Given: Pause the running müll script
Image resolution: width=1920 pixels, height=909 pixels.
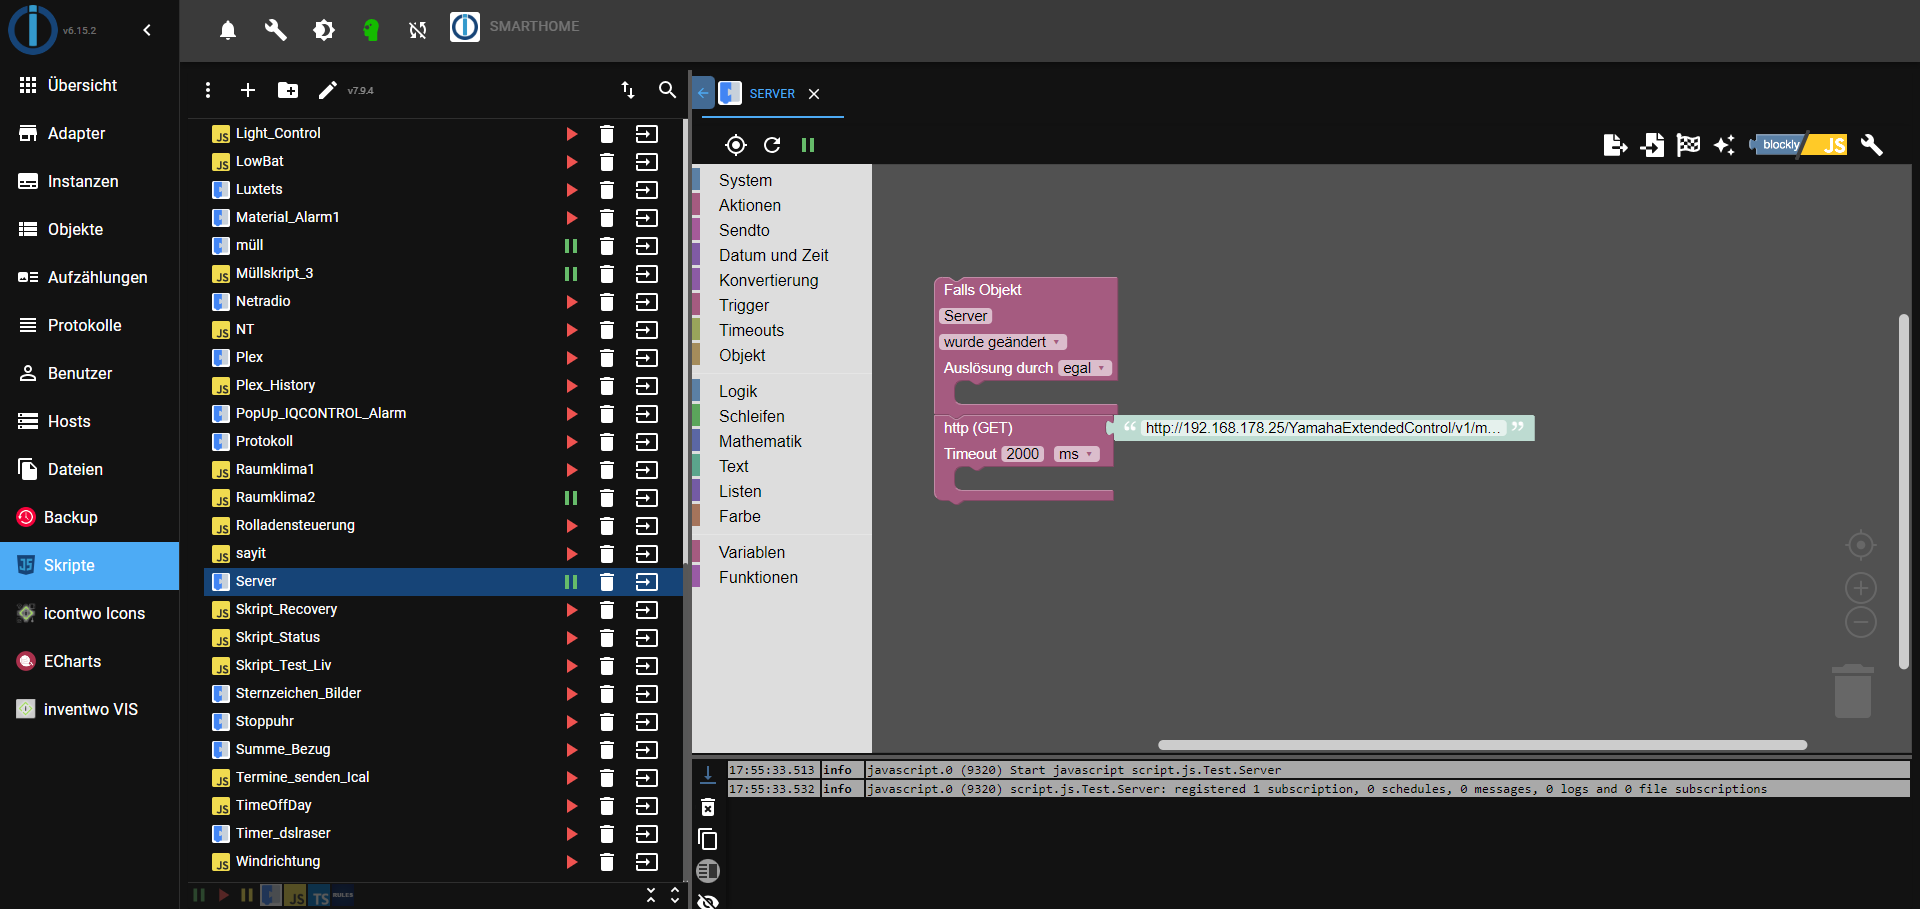Looking at the screenshot, I should click(x=571, y=246).
